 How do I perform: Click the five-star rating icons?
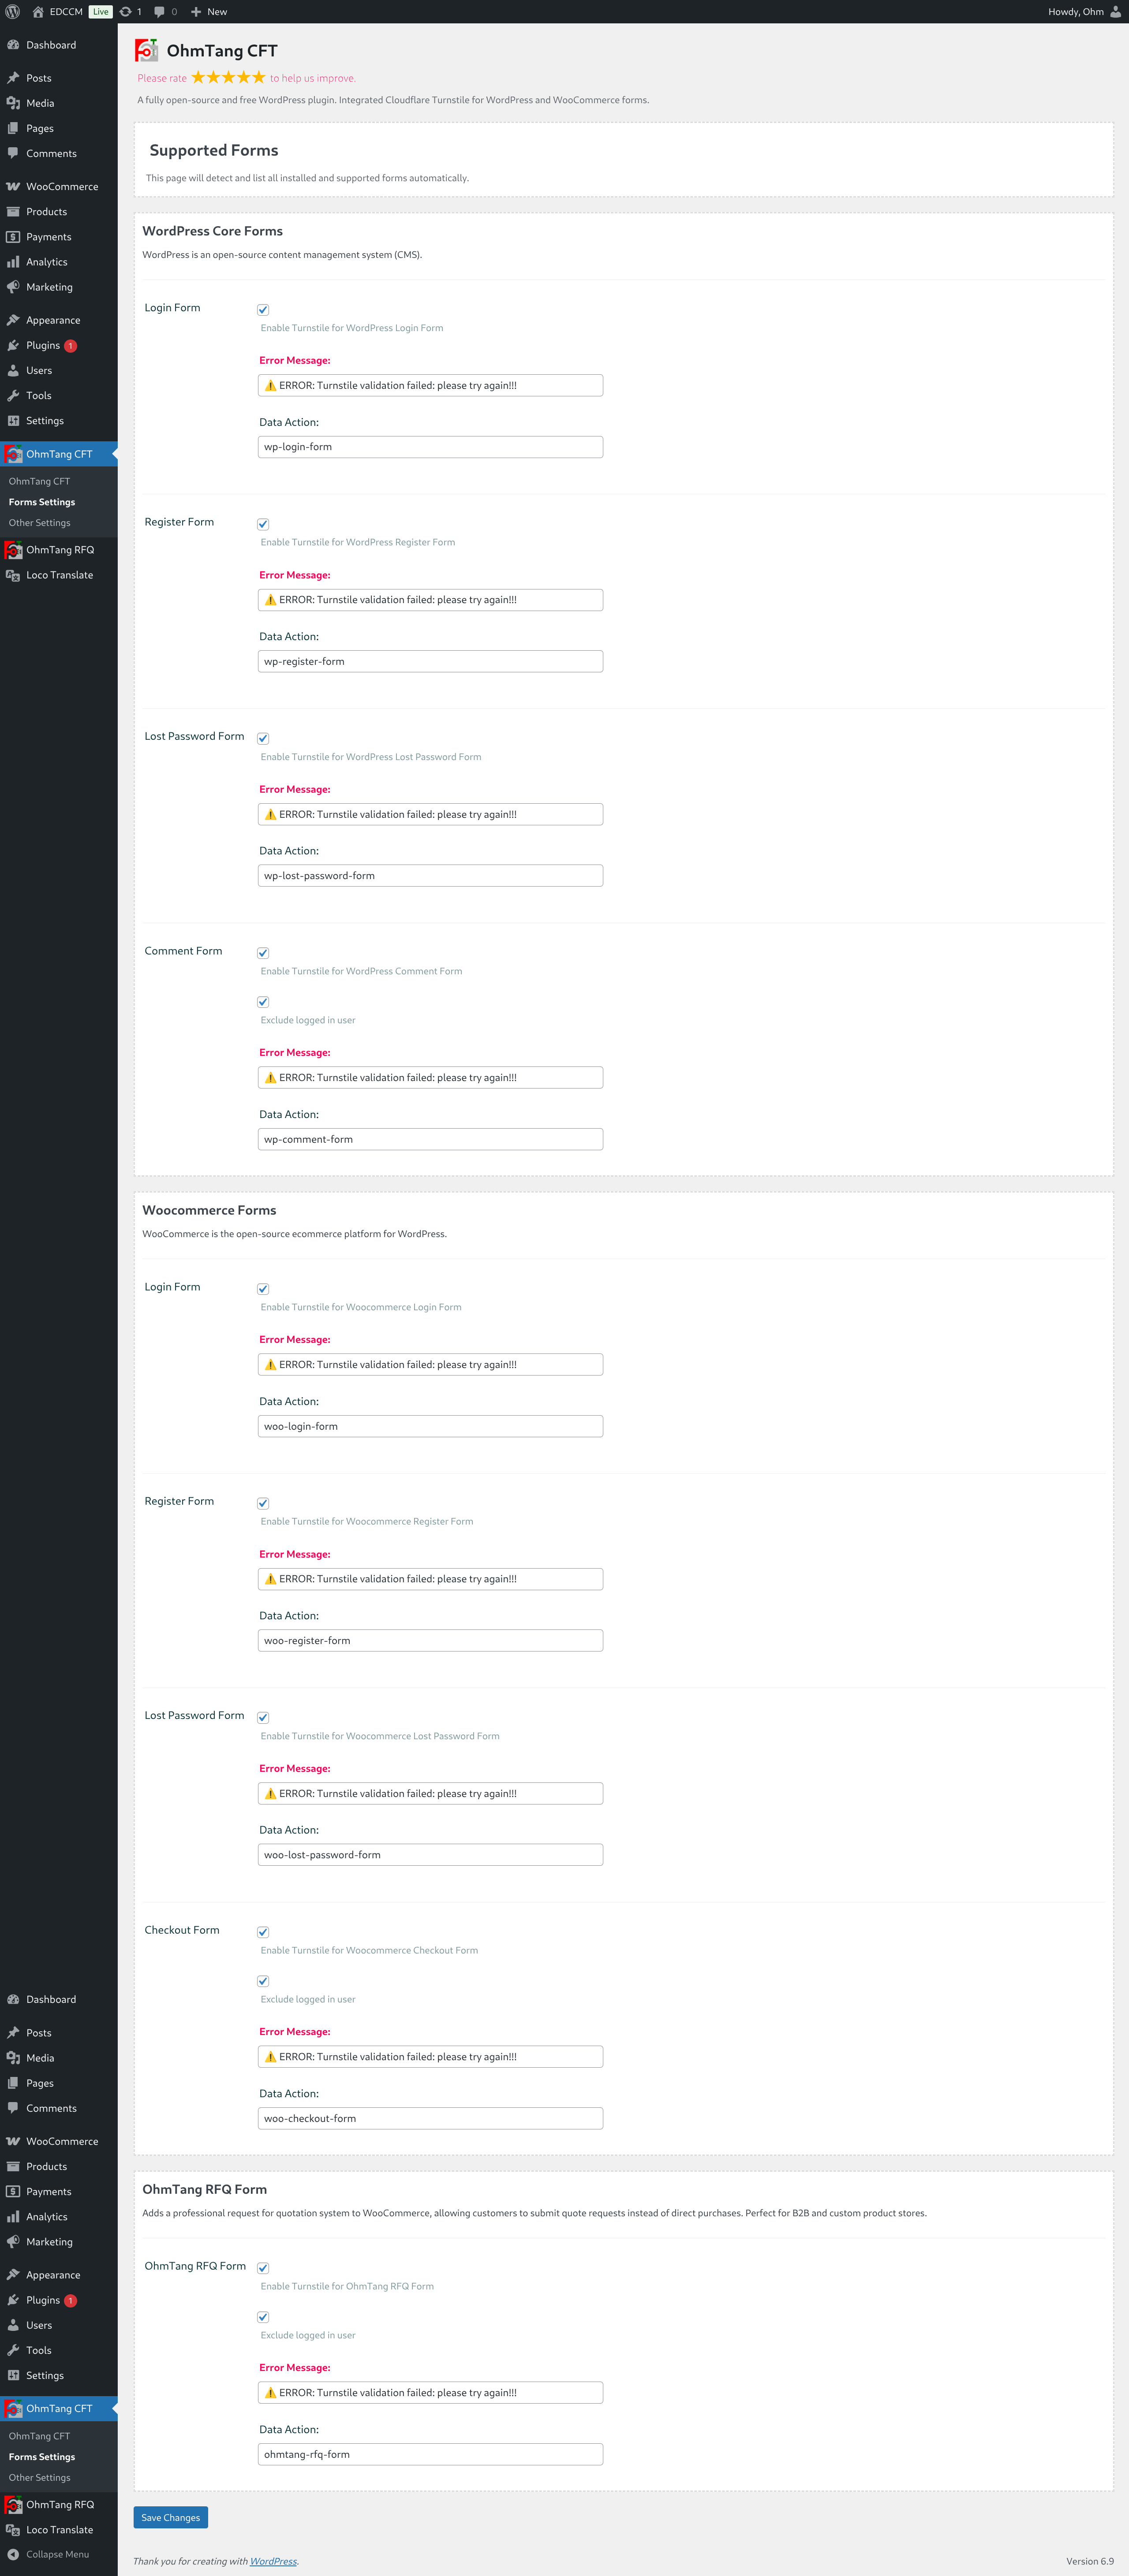pyautogui.click(x=228, y=77)
